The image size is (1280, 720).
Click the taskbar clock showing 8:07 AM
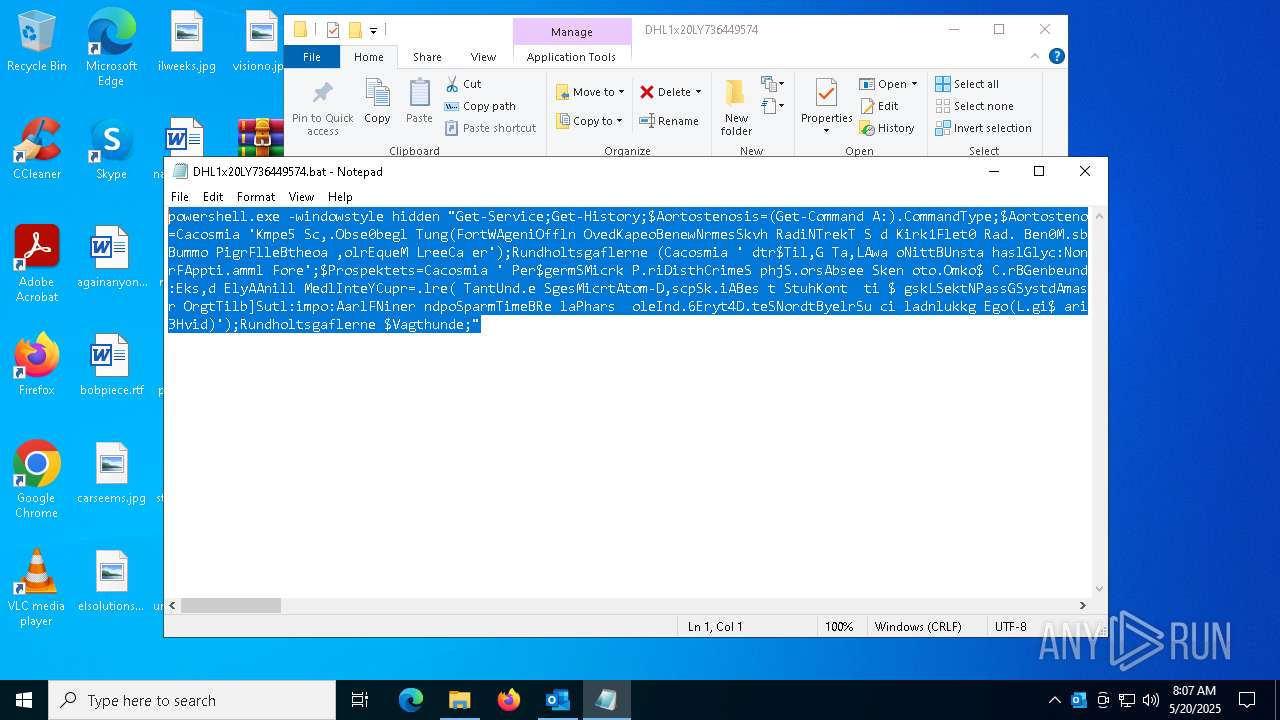pos(1194,700)
